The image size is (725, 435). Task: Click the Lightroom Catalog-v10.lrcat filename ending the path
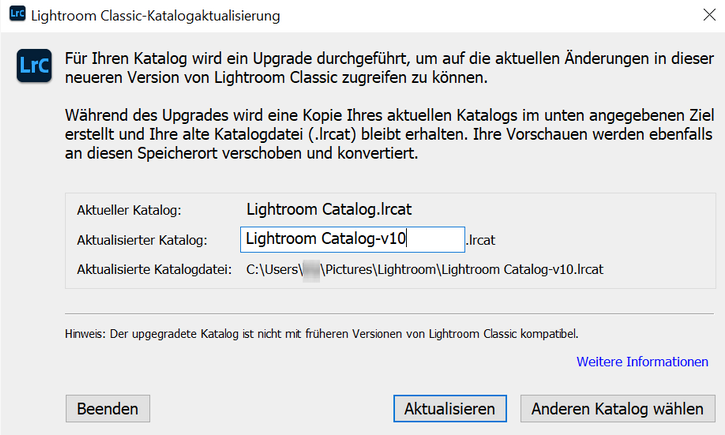(524, 269)
